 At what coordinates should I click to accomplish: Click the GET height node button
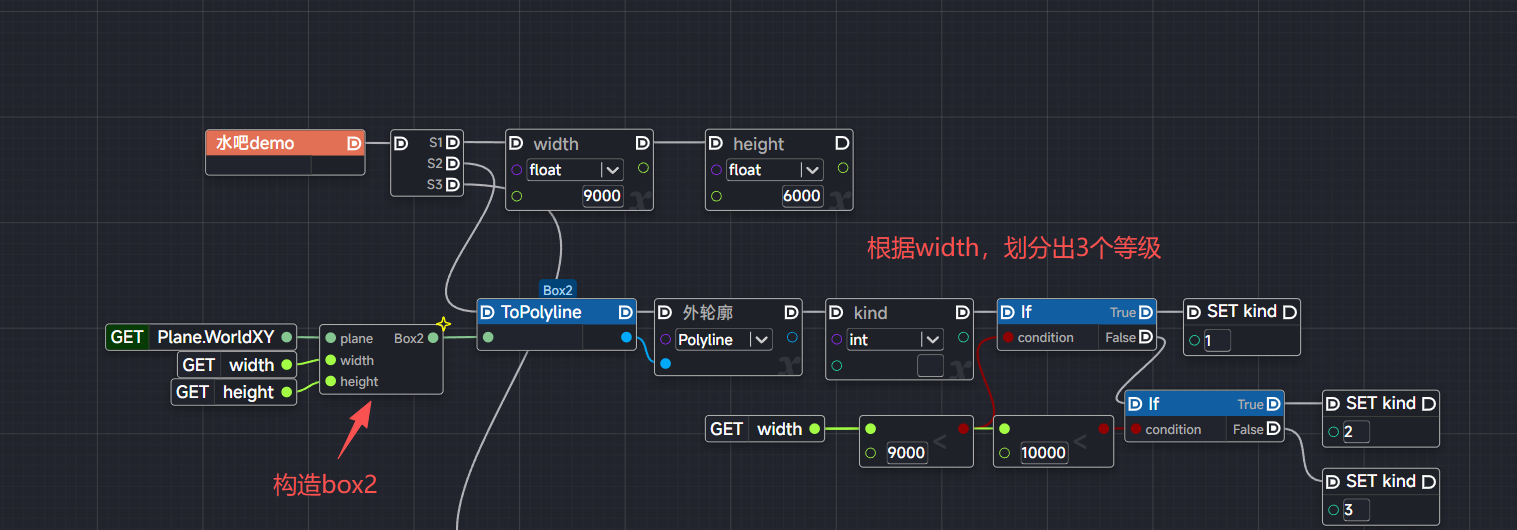pos(234,392)
